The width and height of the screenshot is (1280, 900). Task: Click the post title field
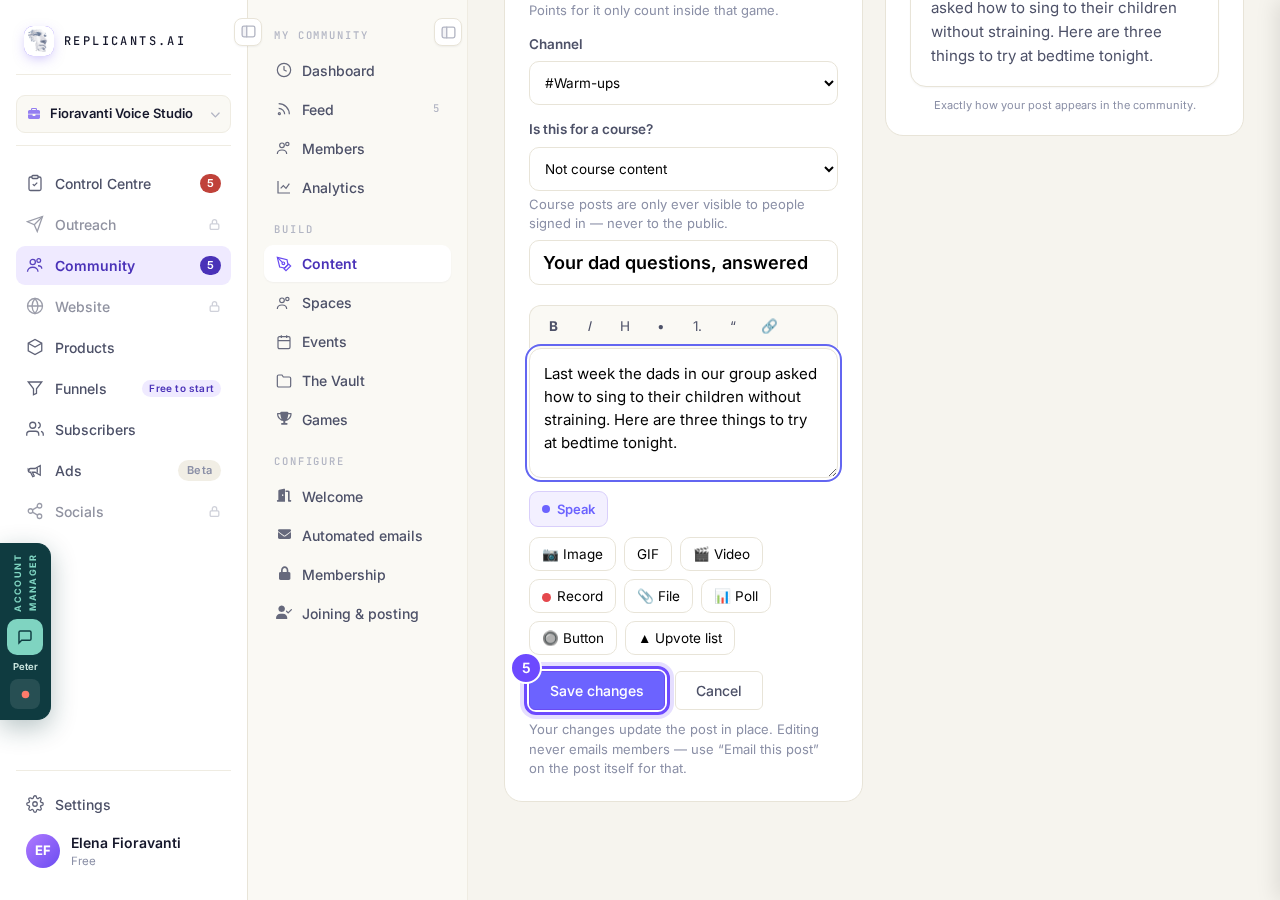pyautogui.click(x=683, y=263)
